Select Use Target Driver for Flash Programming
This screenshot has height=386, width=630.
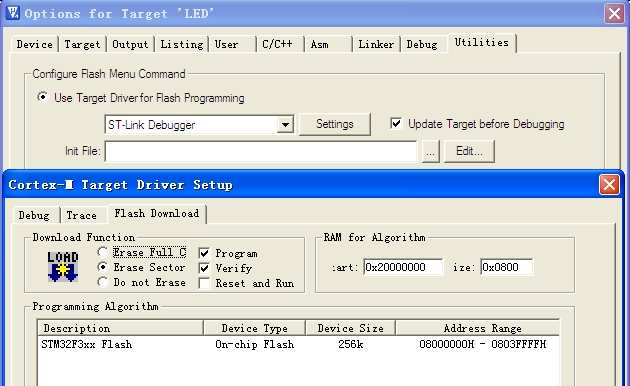(43, 98)
